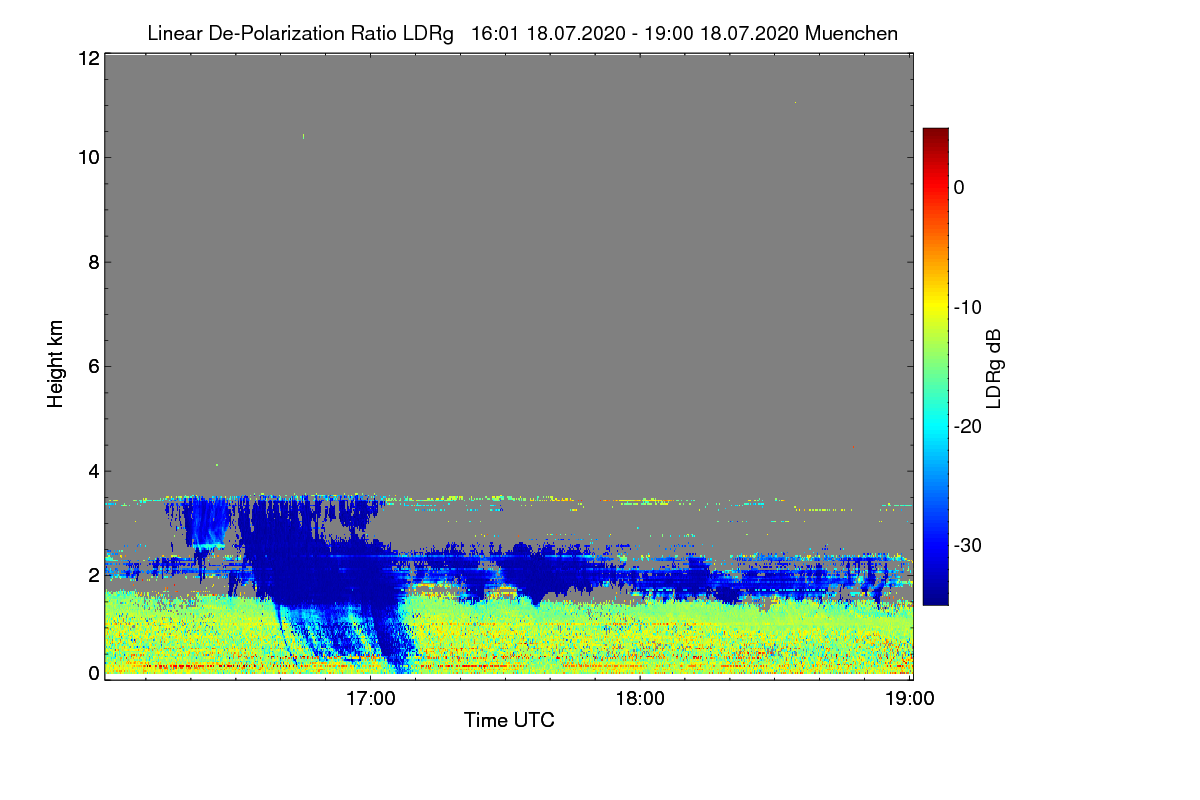Click the 12 km height tick label

click(88, 58)
